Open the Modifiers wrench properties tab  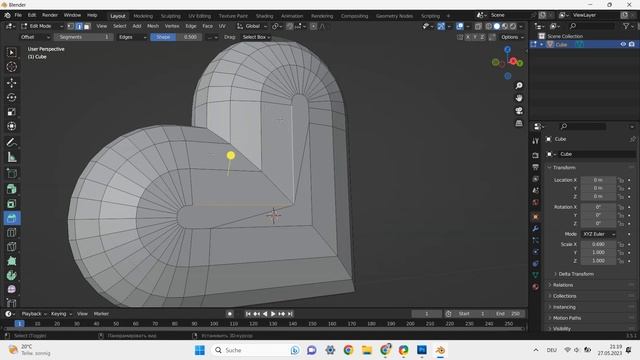[536, 229]
